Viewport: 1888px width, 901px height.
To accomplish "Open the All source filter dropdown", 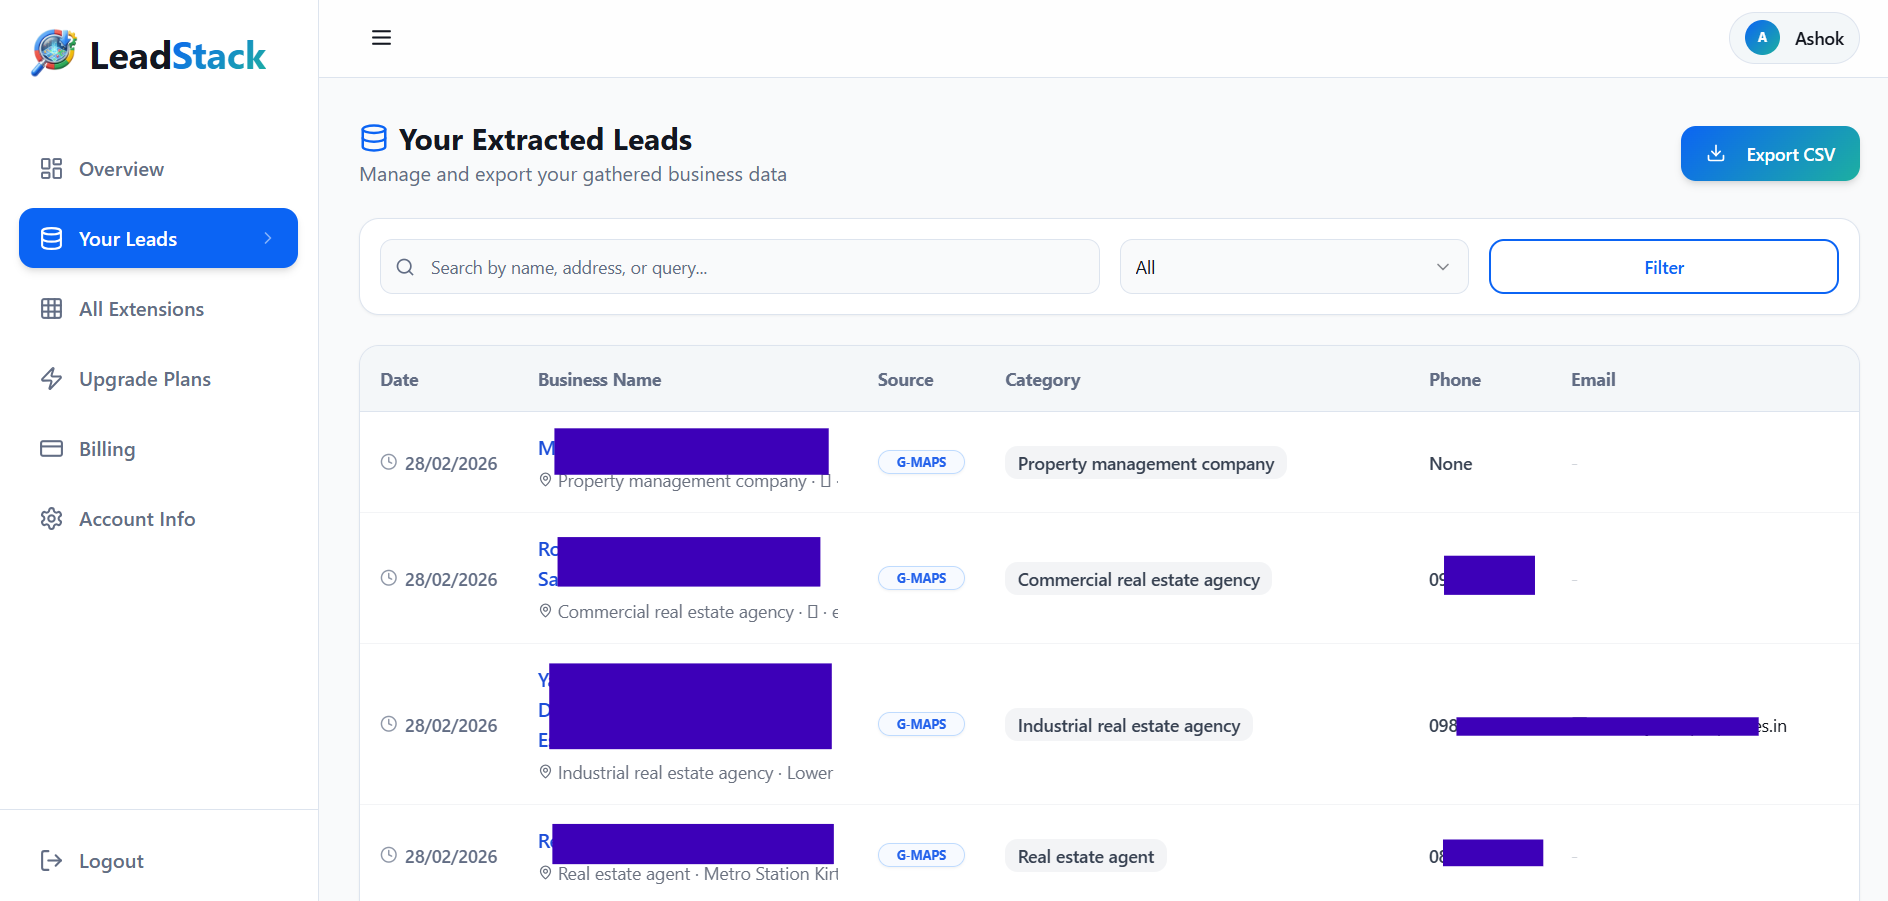I will point(1293,267).
